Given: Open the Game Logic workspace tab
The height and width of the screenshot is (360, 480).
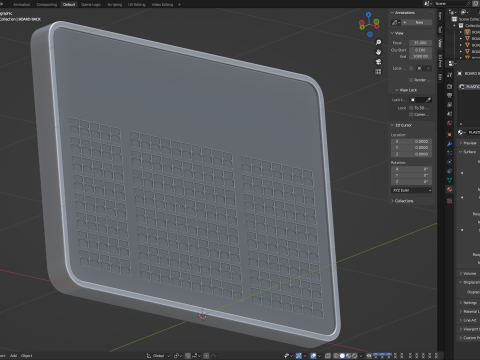Looking at the screenshot, I should tap(91, 5).
